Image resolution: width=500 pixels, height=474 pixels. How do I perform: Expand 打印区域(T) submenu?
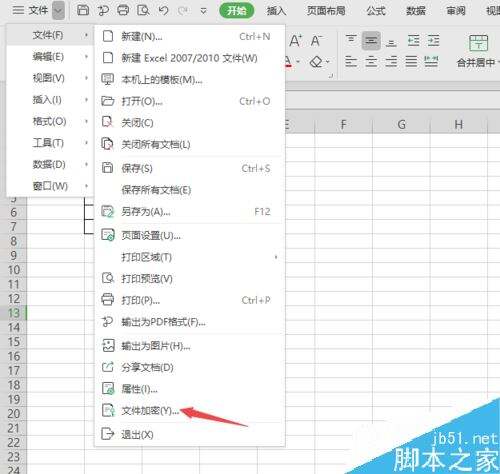coord(190,257)
